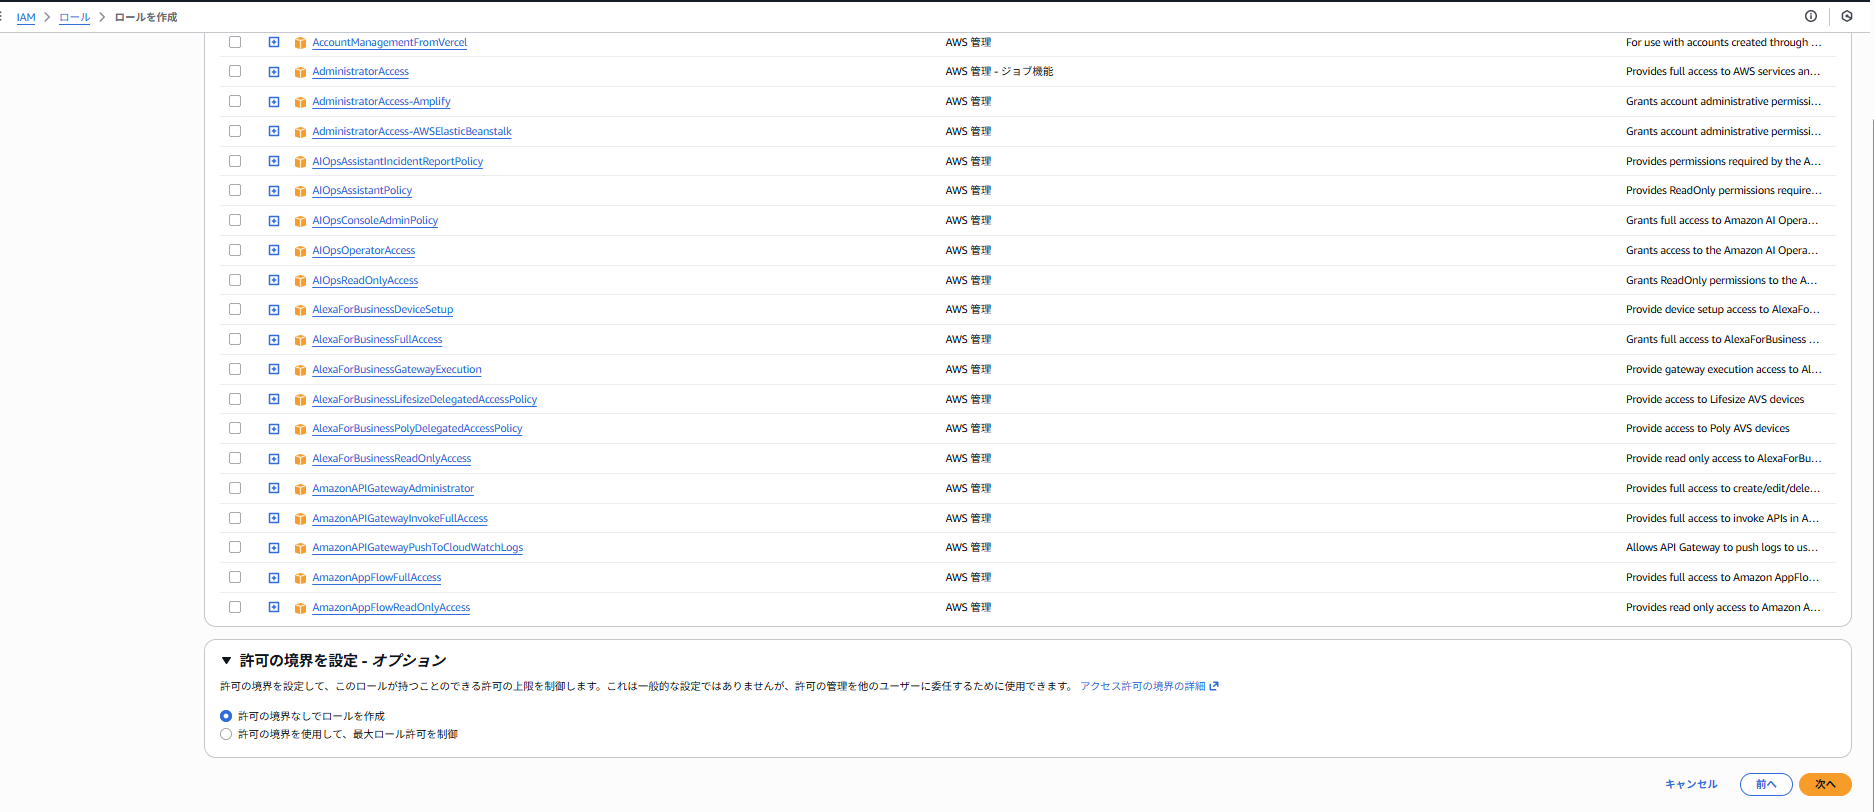1874x812 pixels.
Task: Click 'Provide access to Poly AVS devices' description
Action: tap(1707, 429)
